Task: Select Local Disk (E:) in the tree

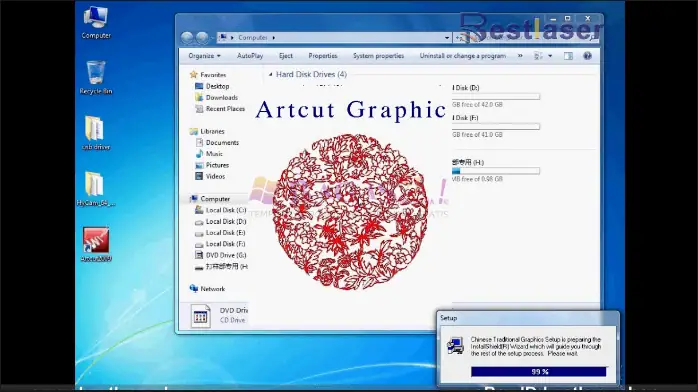Action: coord(225,233)
